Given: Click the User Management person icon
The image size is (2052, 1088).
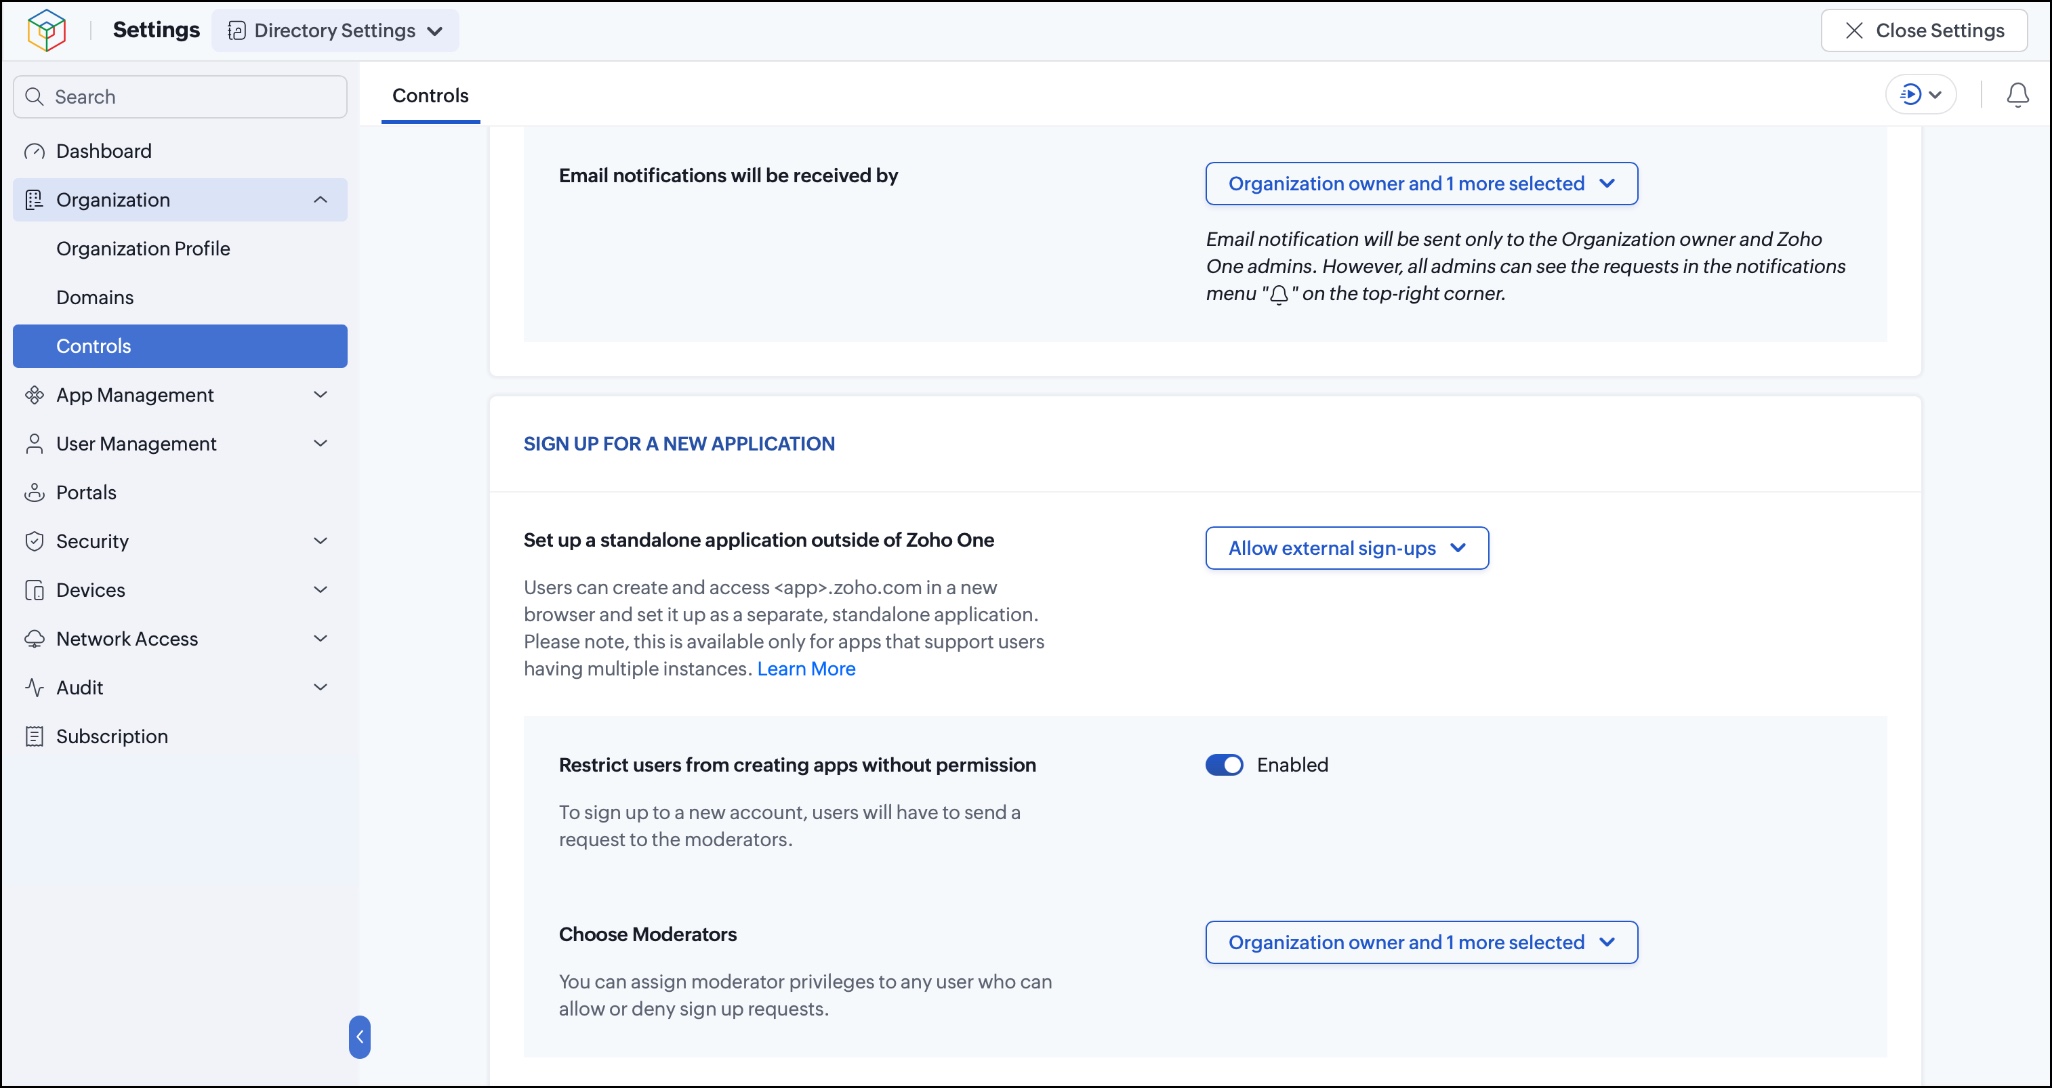Looking at the screenshot, I should point(34,444).
